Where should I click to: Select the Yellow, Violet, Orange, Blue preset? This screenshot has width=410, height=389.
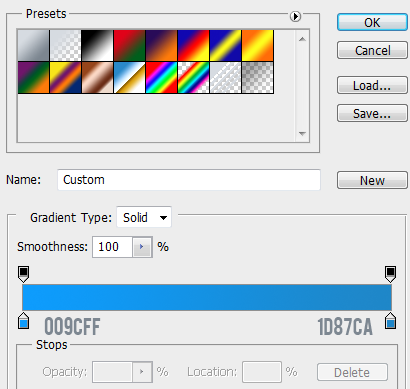click(66, 77)
